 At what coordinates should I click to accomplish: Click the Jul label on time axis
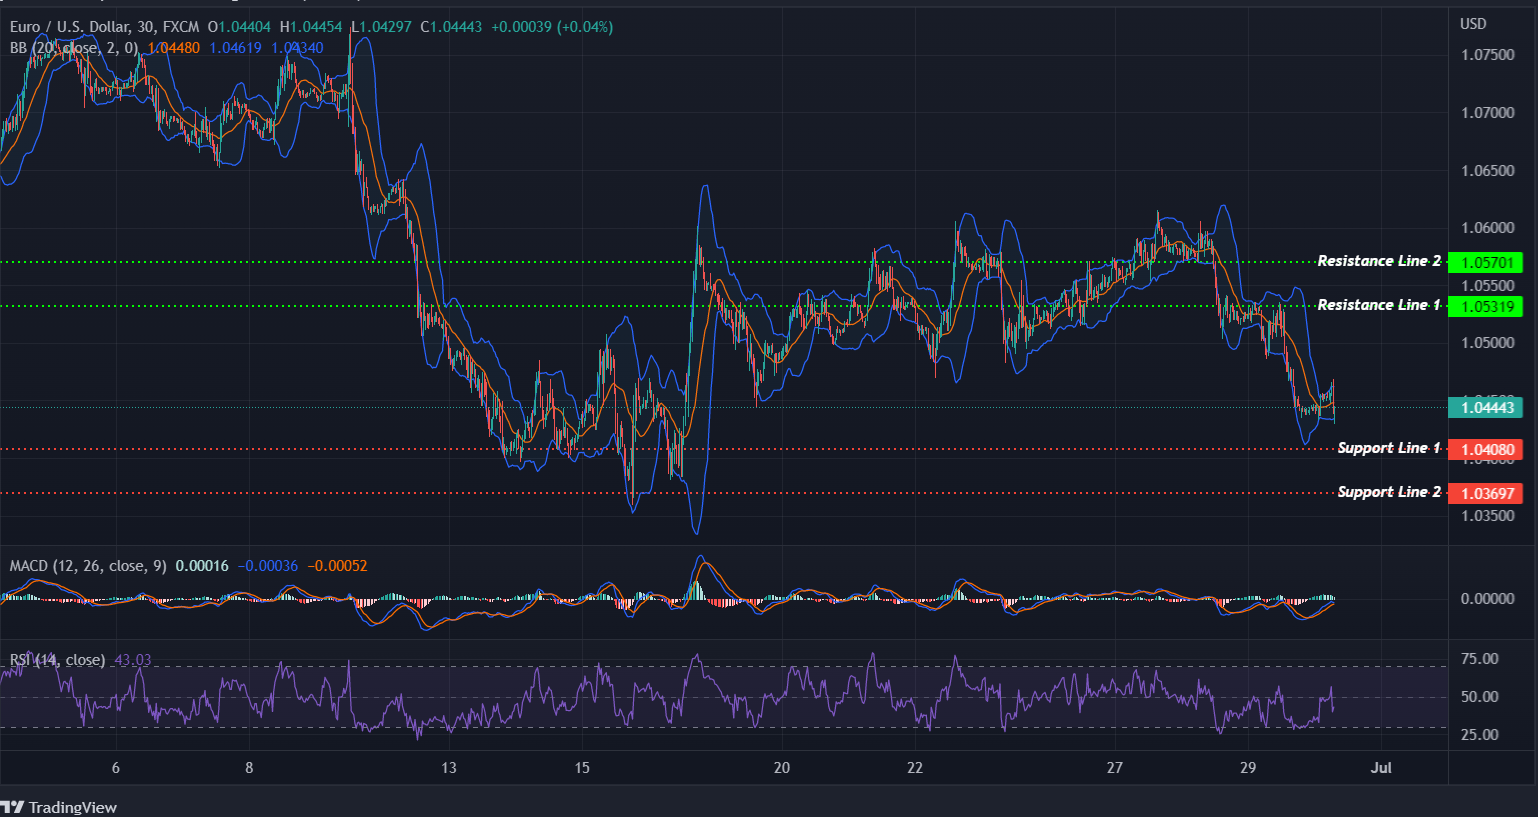coord(1381,768)
